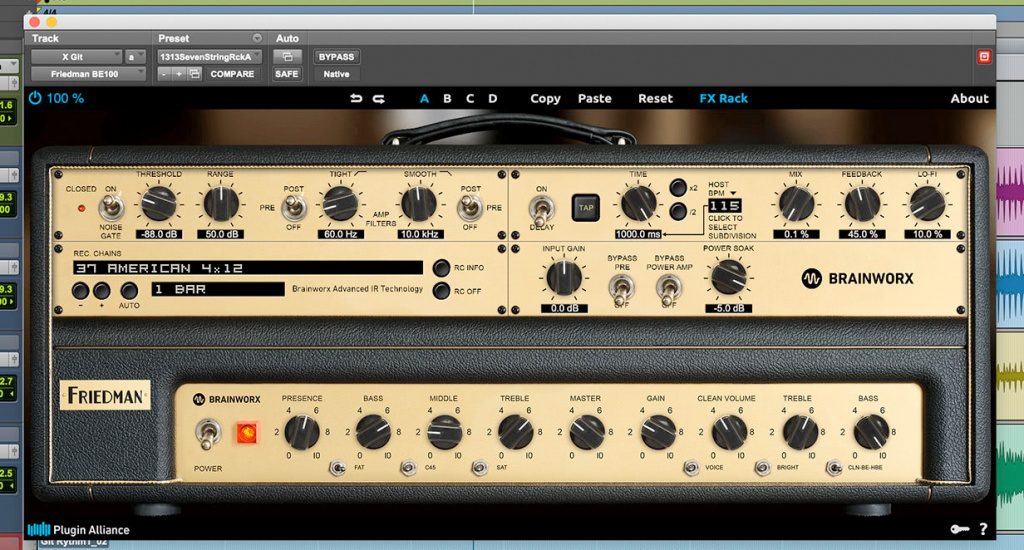Click the previous preset minus button
This screenshot has width=1024, height=550.
(164, 74)
